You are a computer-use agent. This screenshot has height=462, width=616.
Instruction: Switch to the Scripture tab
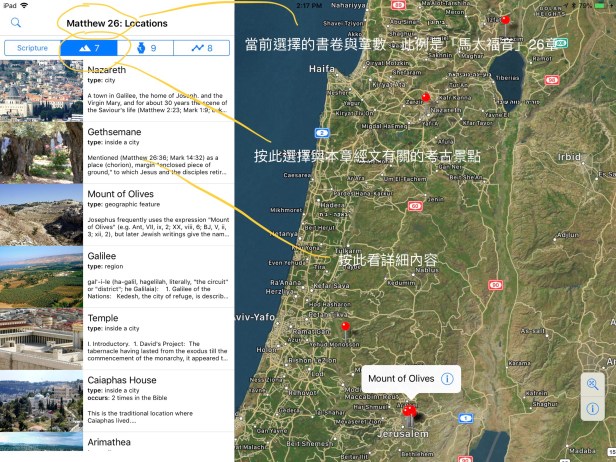[32, 48]
